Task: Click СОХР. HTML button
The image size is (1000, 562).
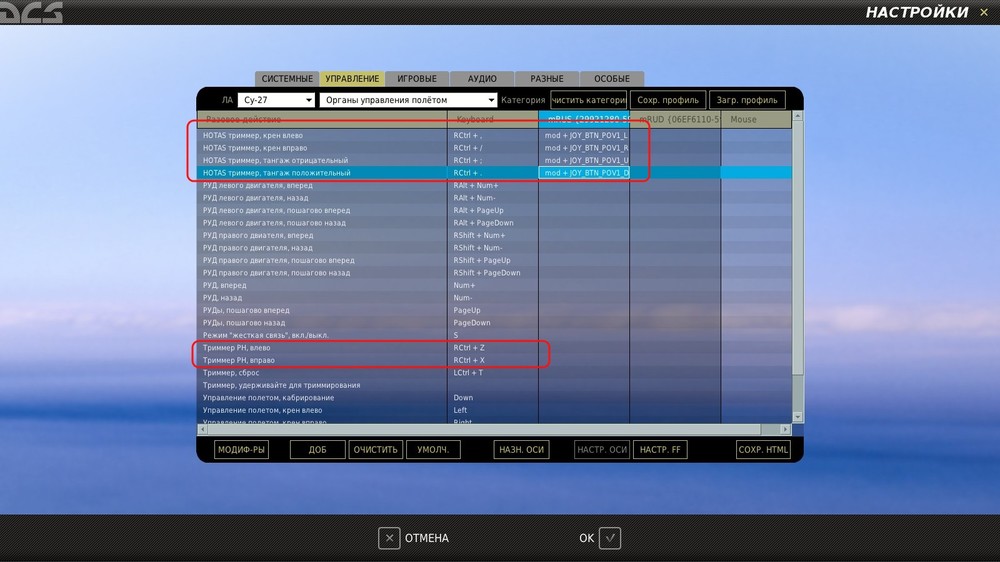Action: pos(763,450)
